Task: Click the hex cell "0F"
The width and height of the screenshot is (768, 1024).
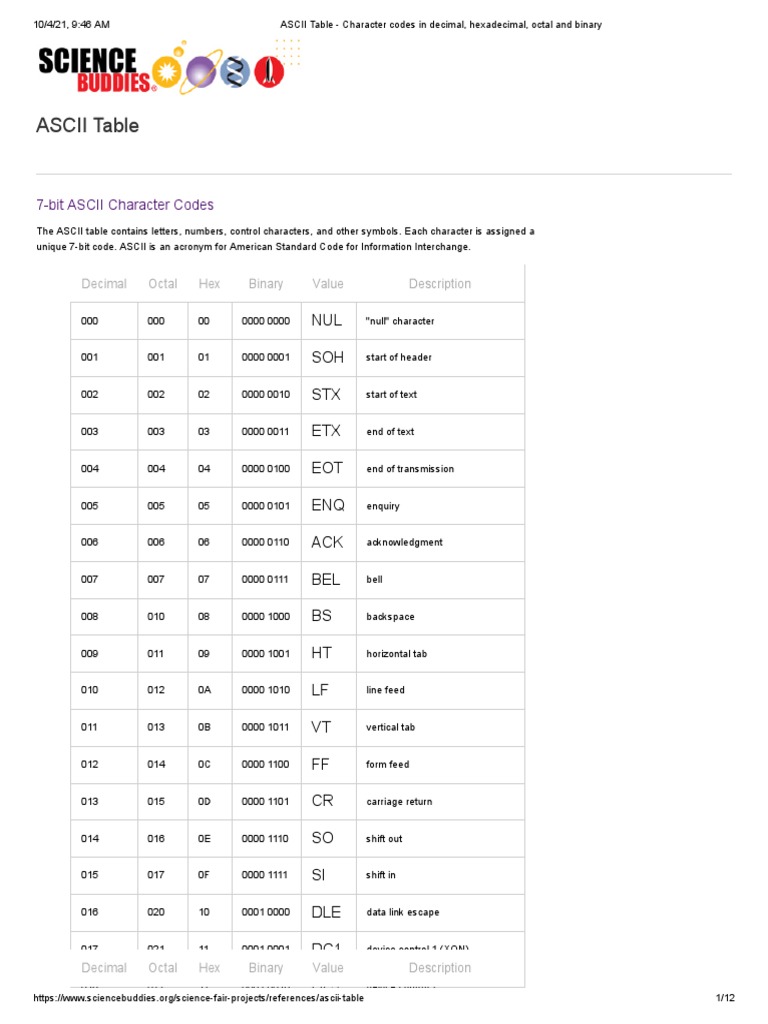Action: click(x=204, y=875)
